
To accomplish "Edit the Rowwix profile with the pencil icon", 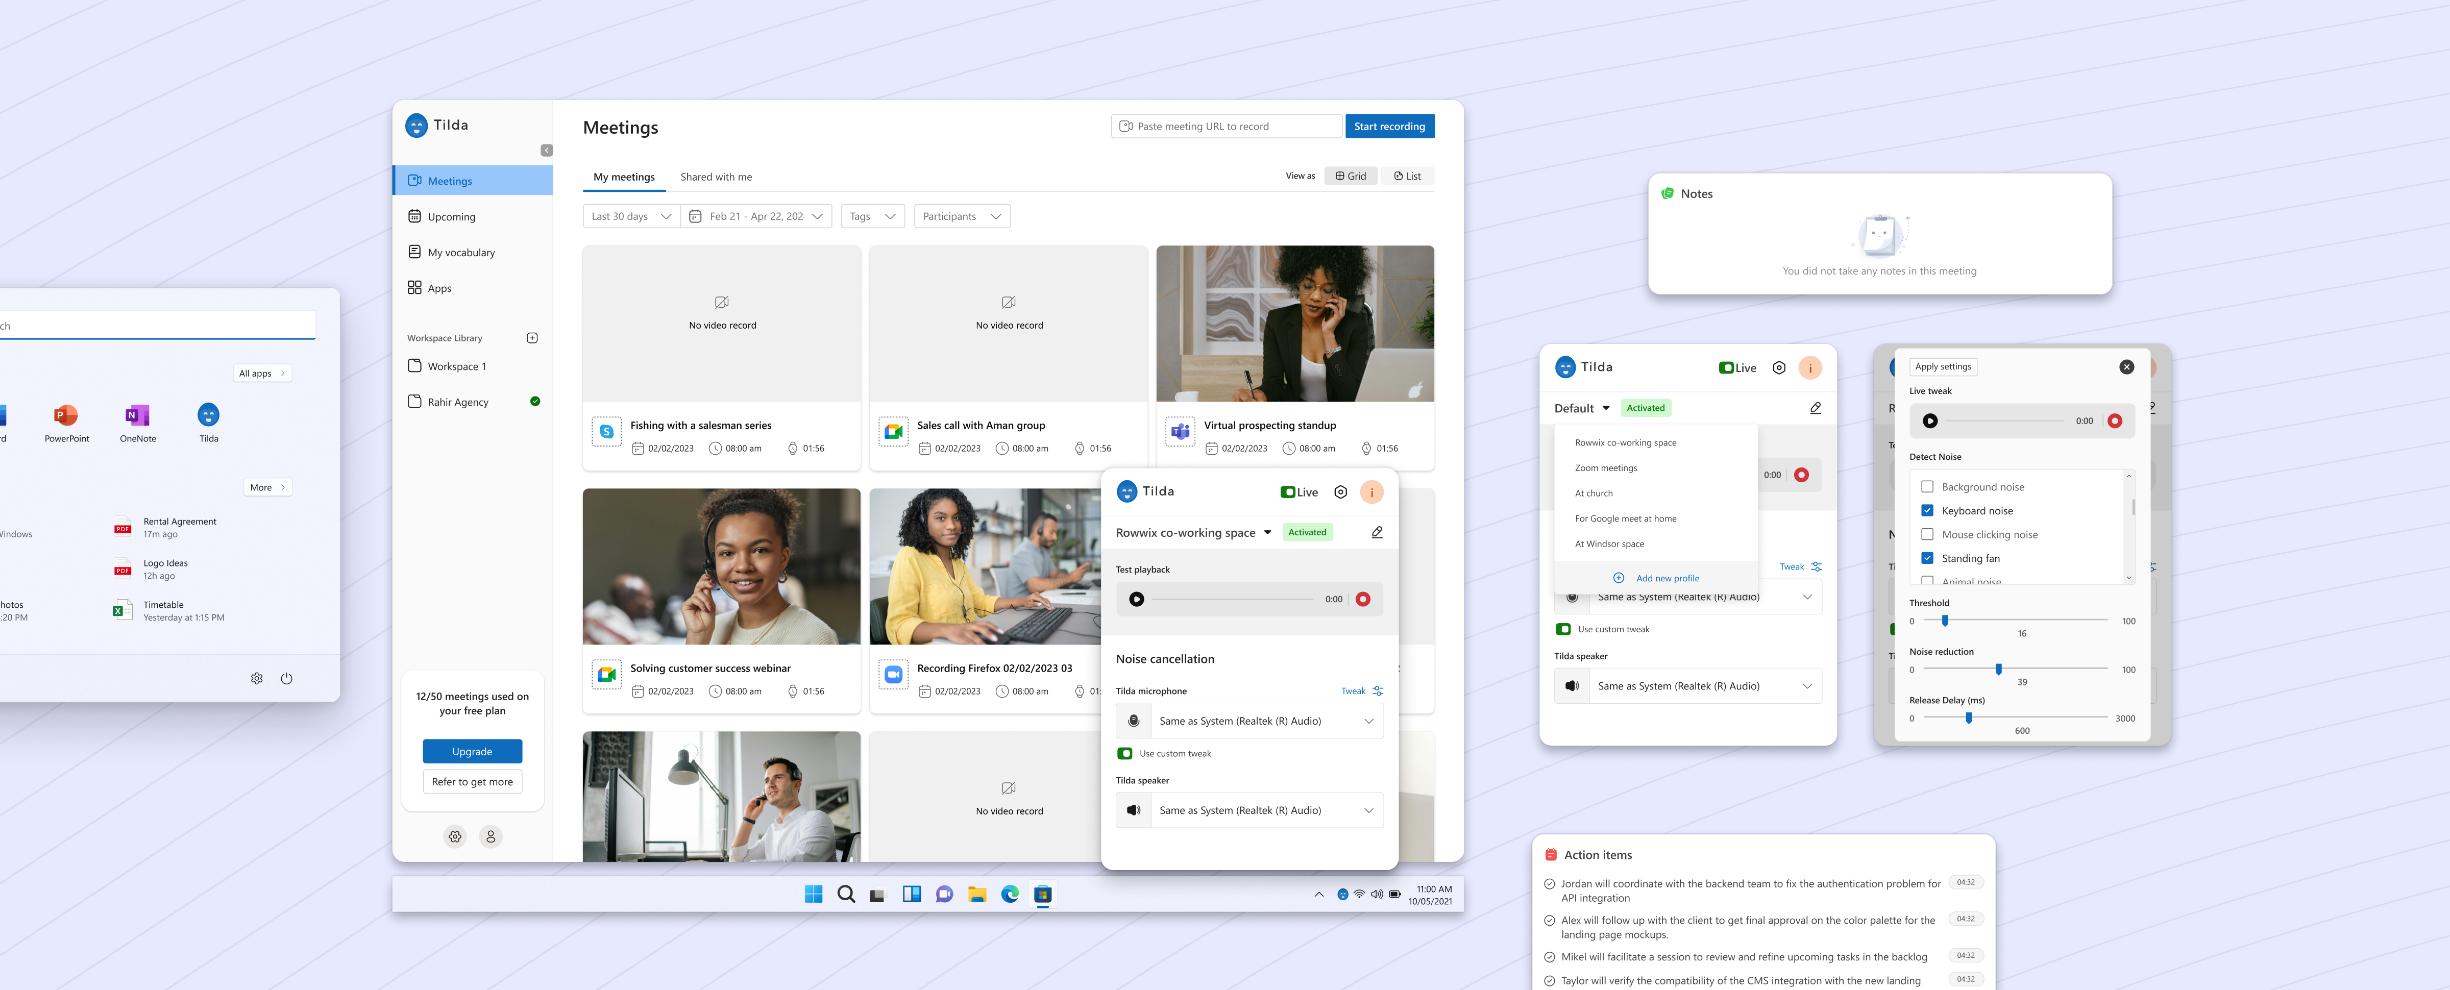I will pos(1377,532).
